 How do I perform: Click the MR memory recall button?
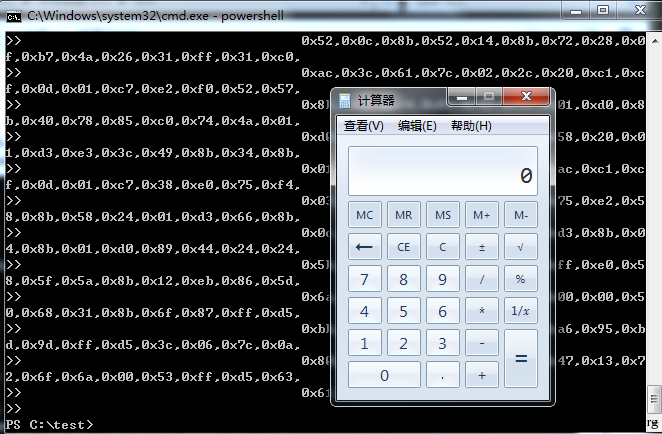[x=404, y=215]
